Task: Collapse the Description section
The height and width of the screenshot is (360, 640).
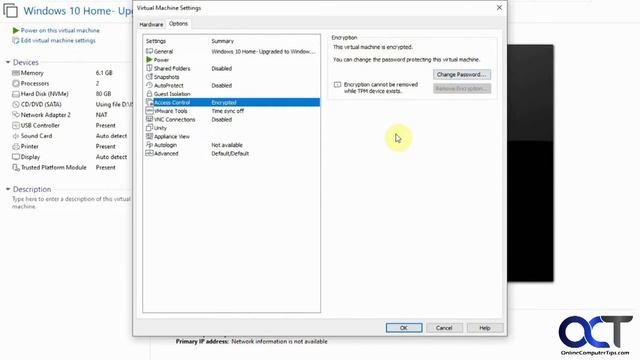Action: click(8, 189)
